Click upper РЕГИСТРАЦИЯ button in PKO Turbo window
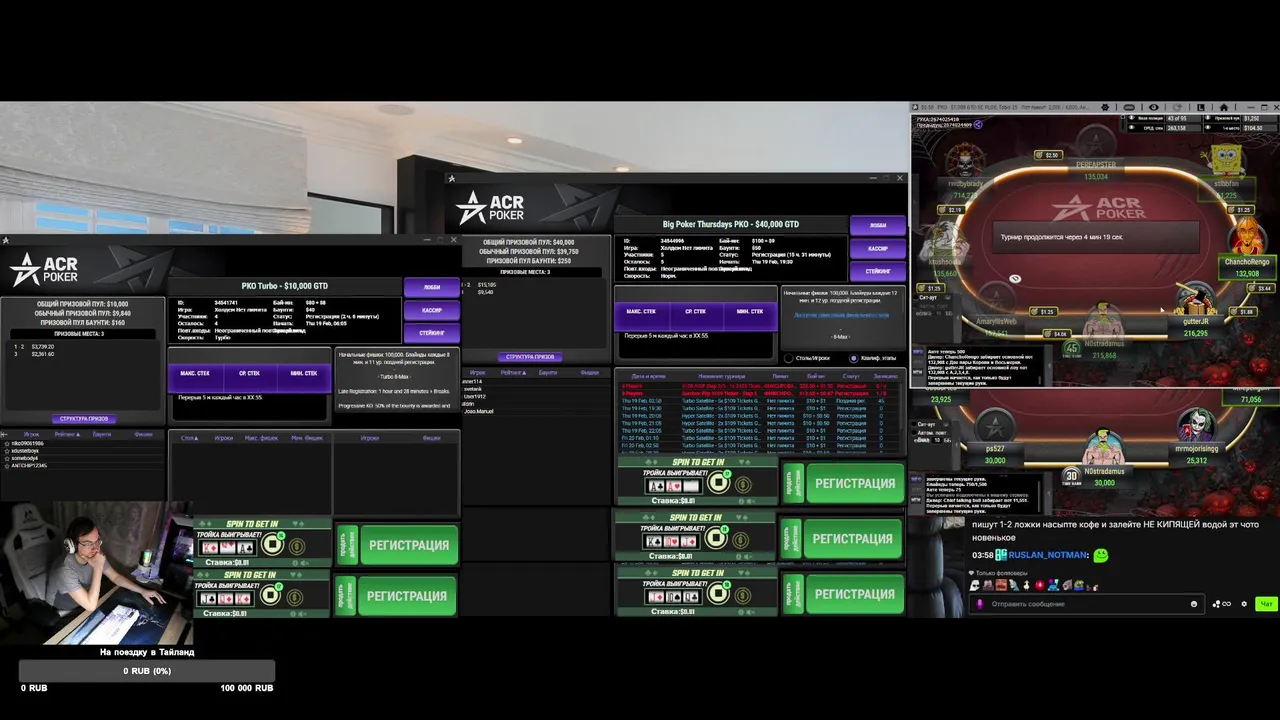Screen dimensions: 1280x720 coord(408,545)
